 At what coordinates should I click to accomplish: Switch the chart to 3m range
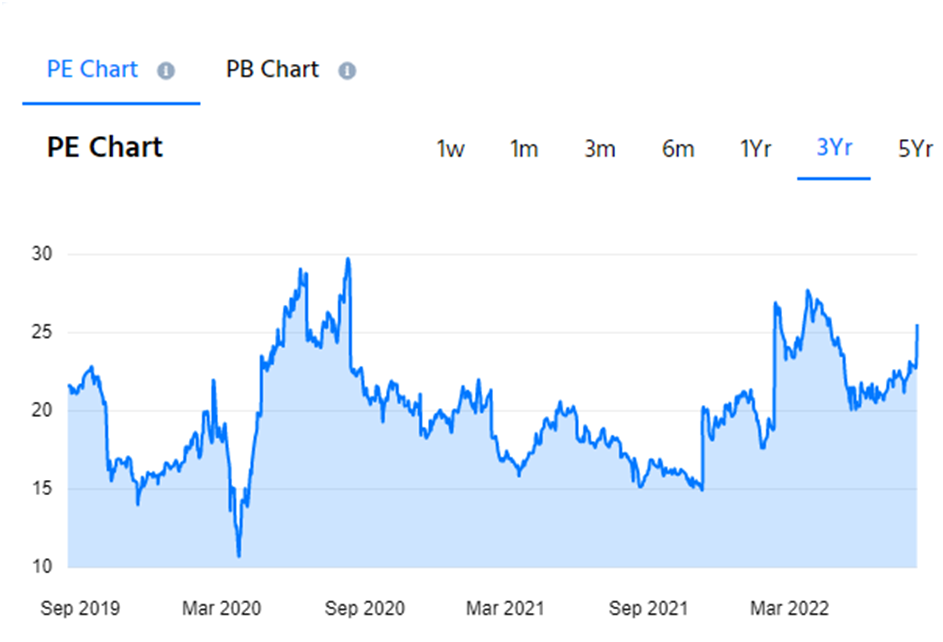pos(600,149)
